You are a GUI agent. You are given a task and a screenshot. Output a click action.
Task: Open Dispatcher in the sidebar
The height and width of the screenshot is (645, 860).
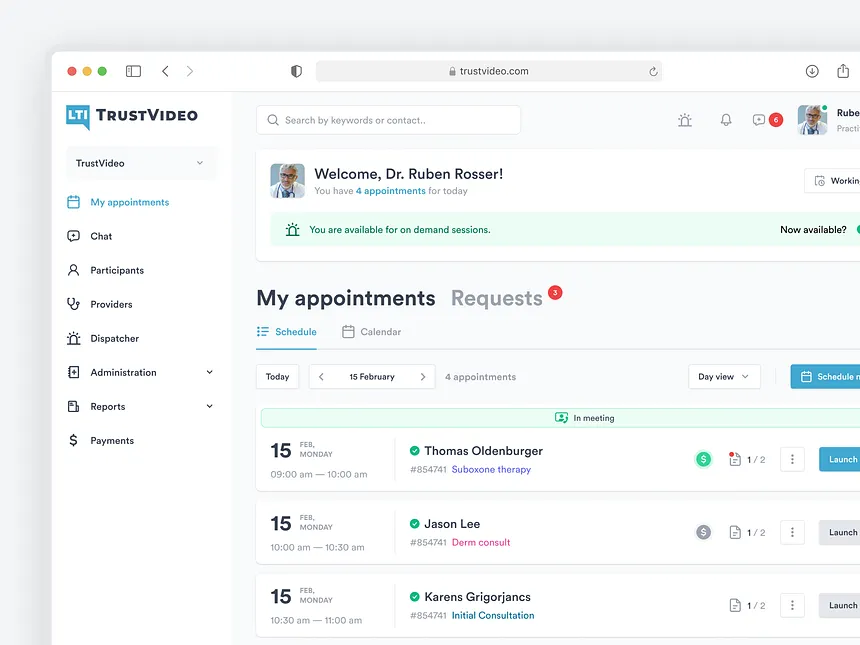click(x=114, y=338)
